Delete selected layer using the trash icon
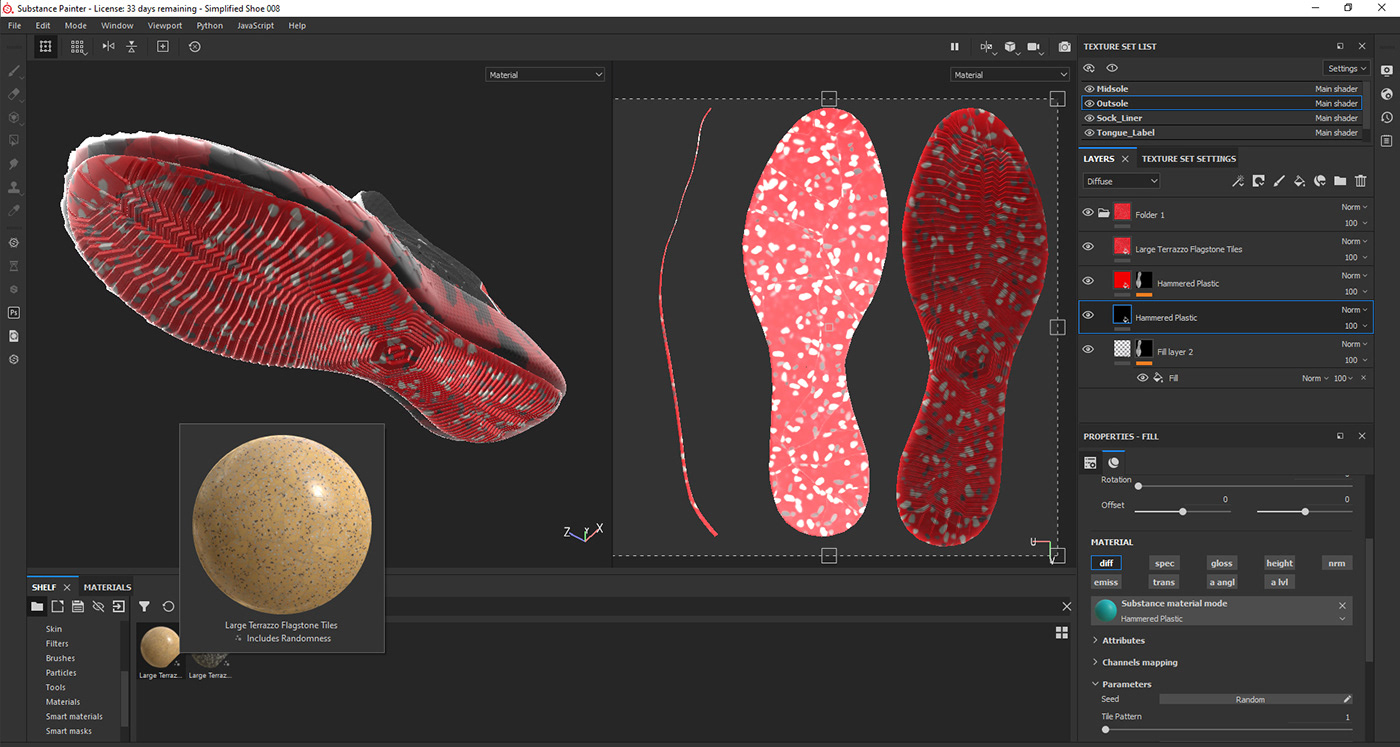 coord(1360,181)
